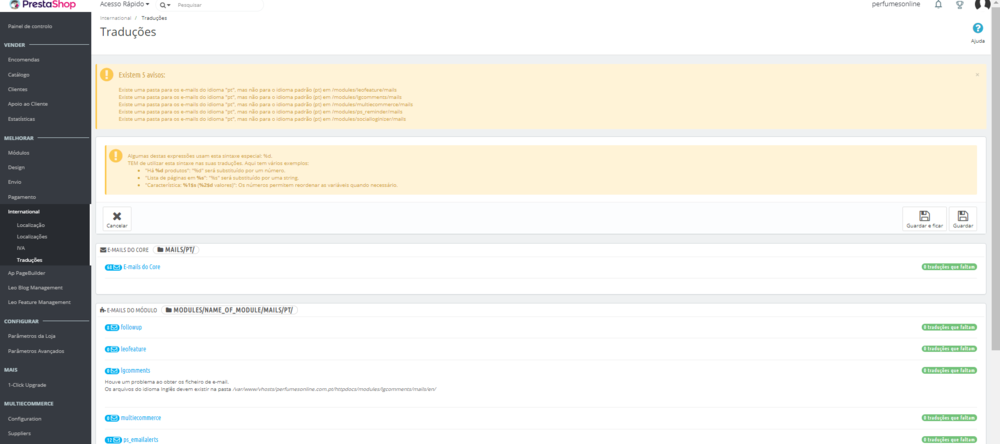
Task: Open the notifications bell icon
Action: pyautogui.click(x=938, y=4)
